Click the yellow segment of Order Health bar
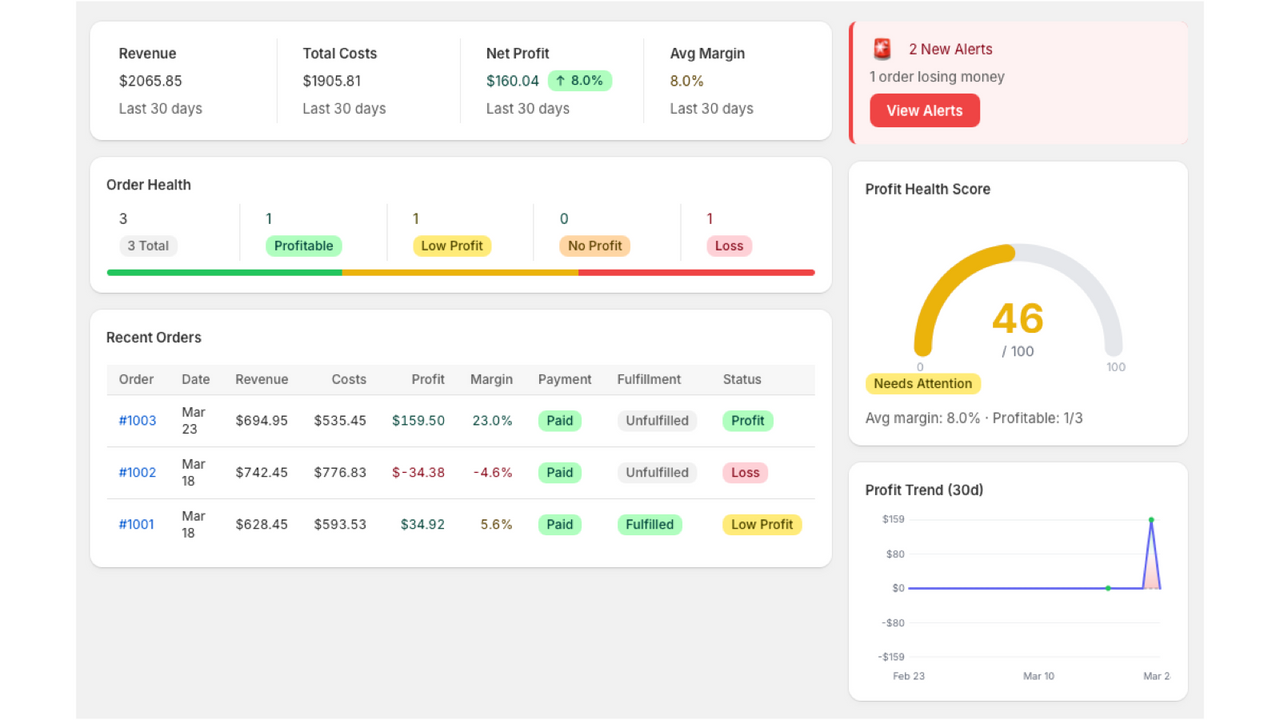This screenshot has height=720, width=1280. (x=460, y=272)
